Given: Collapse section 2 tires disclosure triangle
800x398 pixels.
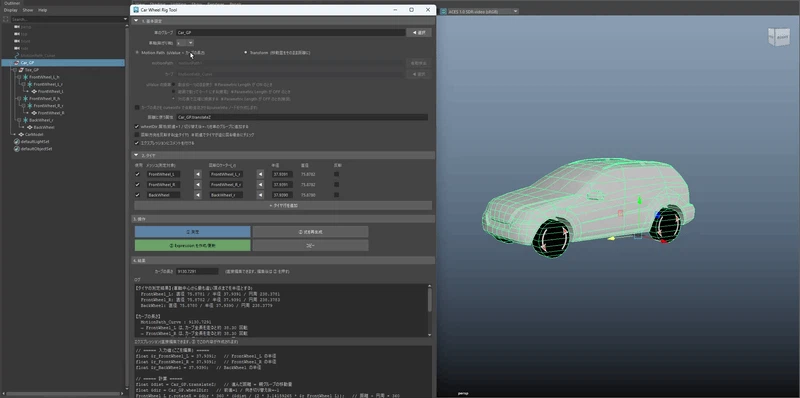Looking at the screenshot, I should click(136, 155).
